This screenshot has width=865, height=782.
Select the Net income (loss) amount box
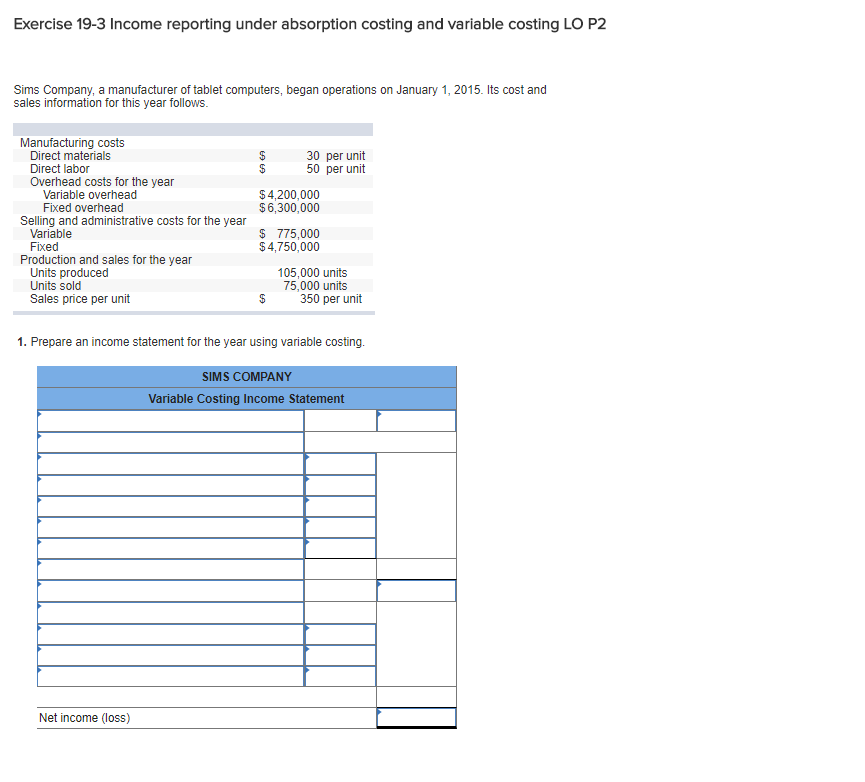pyautogui.click(x=415, y=718)
